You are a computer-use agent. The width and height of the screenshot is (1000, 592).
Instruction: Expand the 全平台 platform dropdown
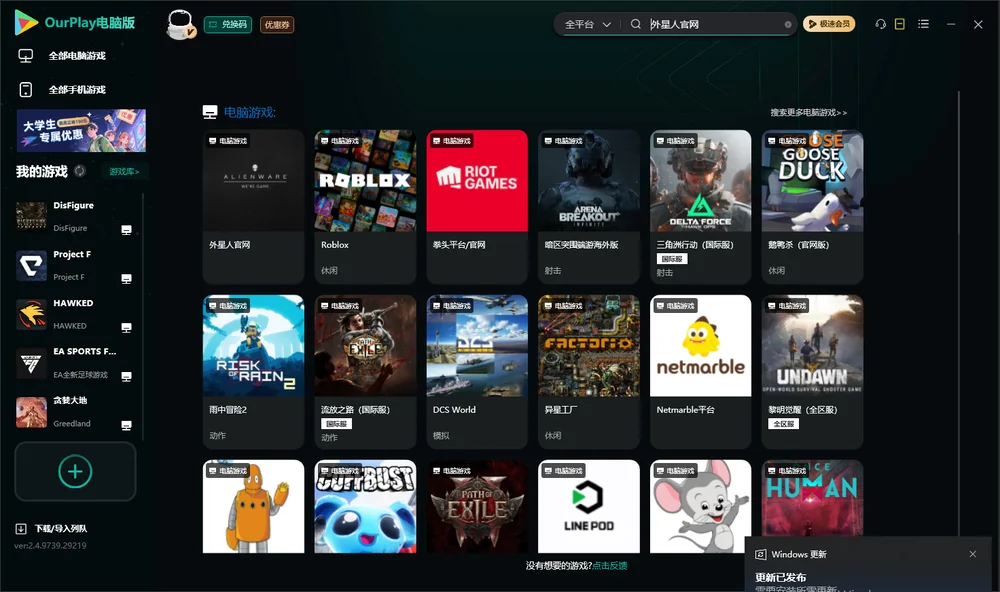pos(587,24)
